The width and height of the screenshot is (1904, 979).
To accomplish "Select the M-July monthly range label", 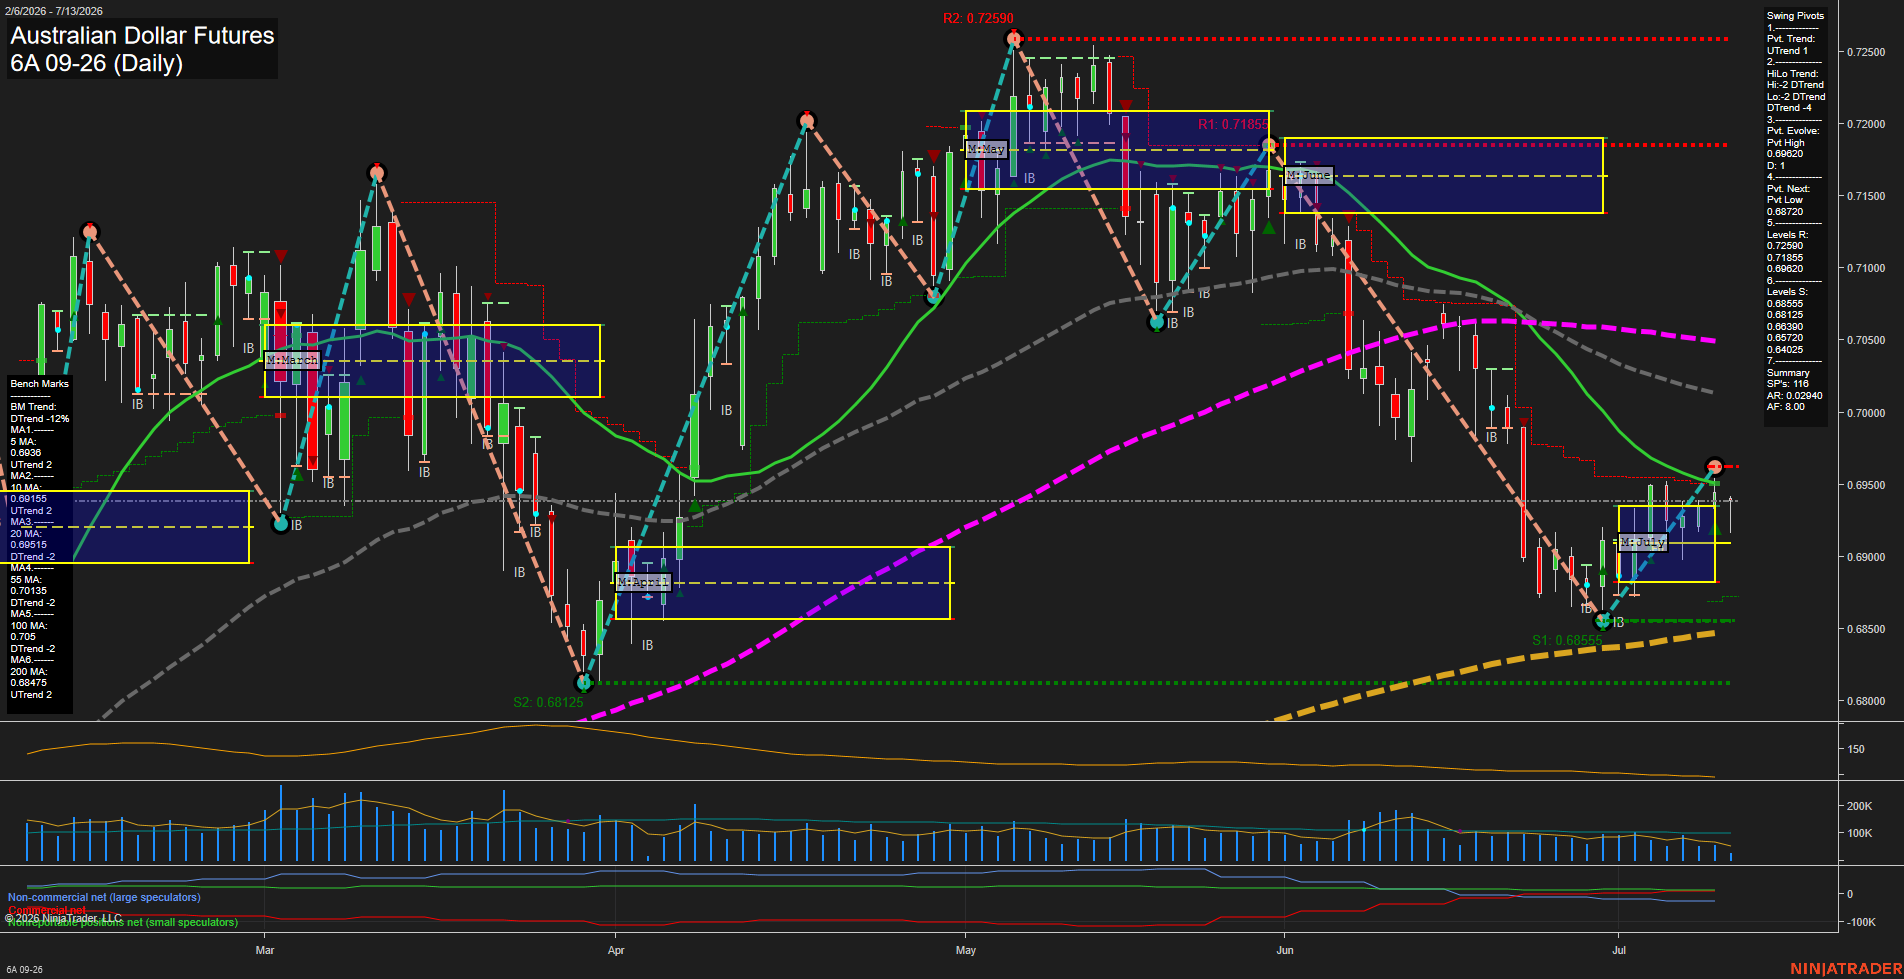I will (x=1642, y=543).
